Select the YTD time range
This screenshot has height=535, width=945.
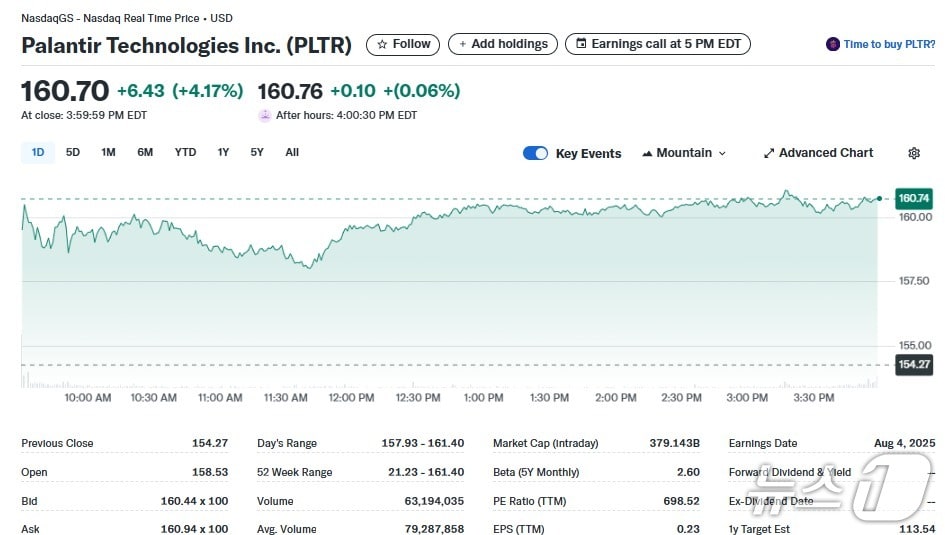click(x=185, y=152)
